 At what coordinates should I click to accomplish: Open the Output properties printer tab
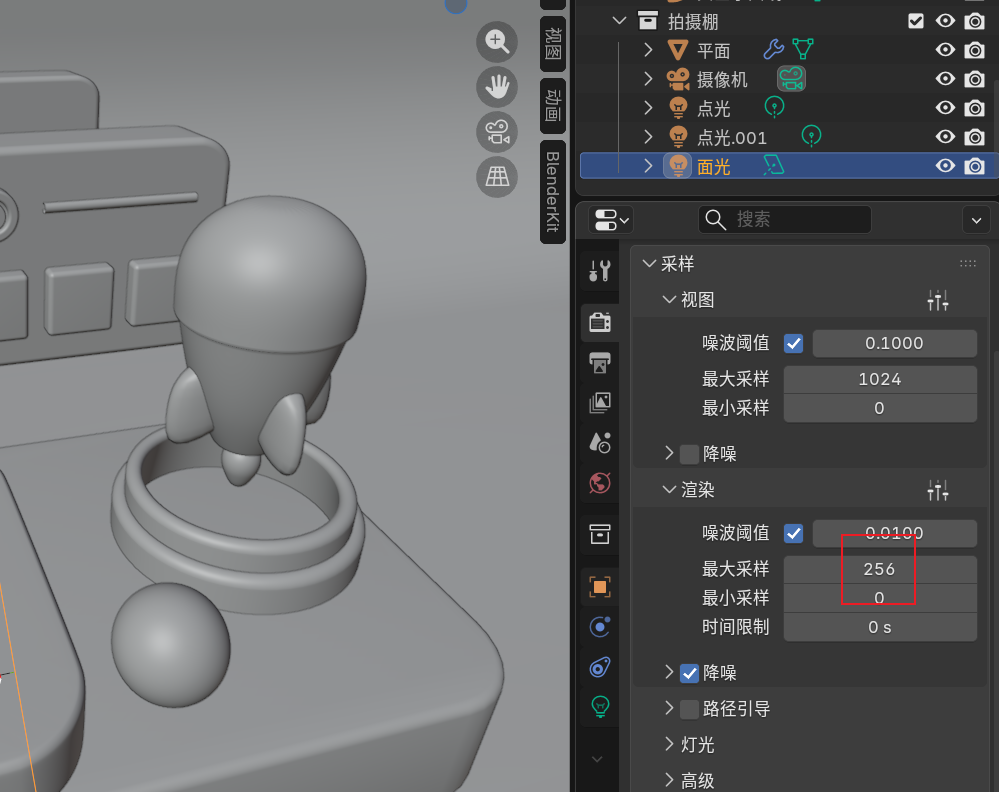(x=600, y=362)
